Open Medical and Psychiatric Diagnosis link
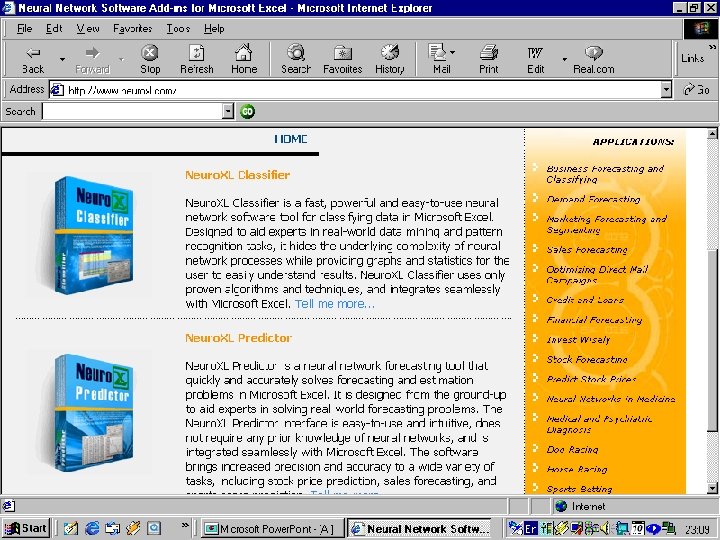The image size is (720, 540). (599, 424)
